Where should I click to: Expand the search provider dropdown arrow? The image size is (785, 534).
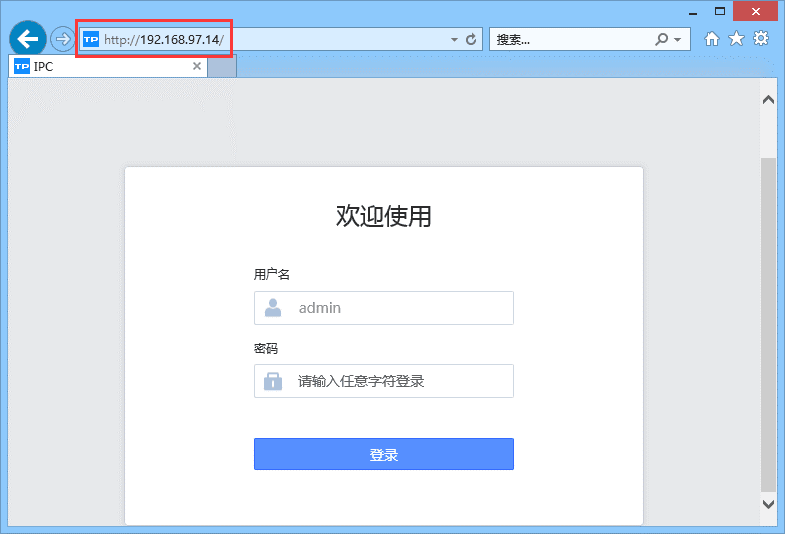(x=678, y=40)
